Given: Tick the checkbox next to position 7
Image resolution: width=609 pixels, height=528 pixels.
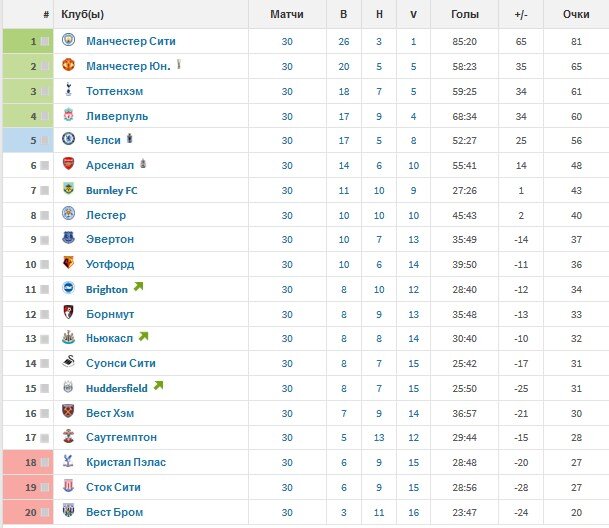Looking at the screenshot, I should click(x=45, y=190).
